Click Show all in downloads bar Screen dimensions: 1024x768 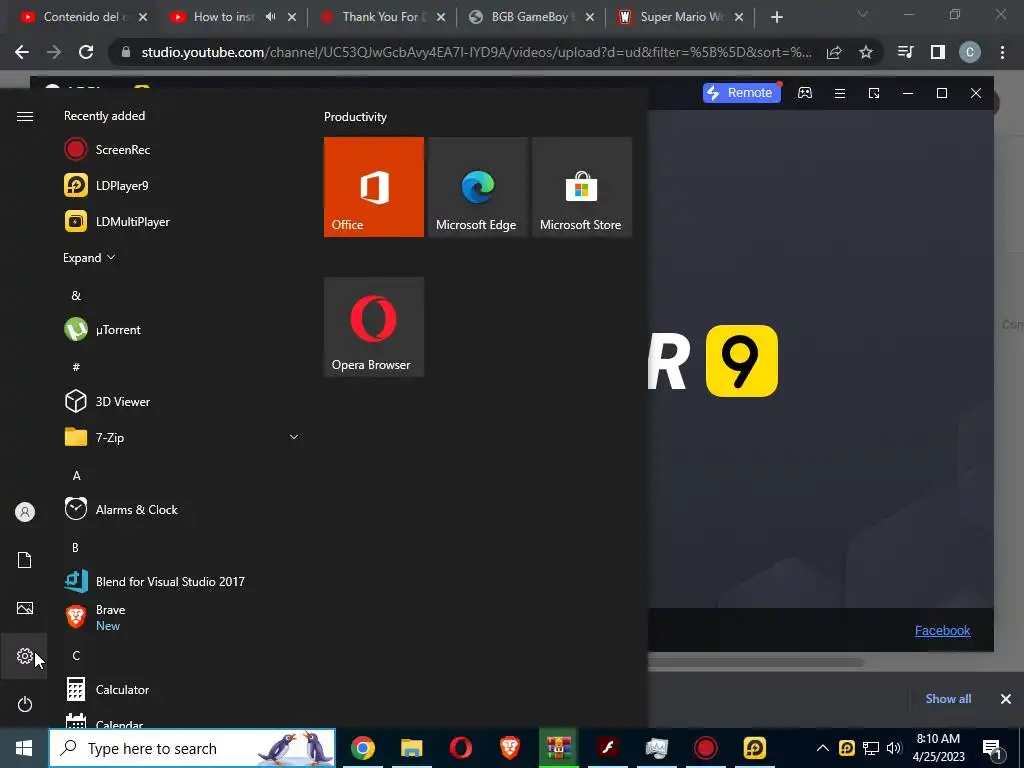click(x=948, y=699)
